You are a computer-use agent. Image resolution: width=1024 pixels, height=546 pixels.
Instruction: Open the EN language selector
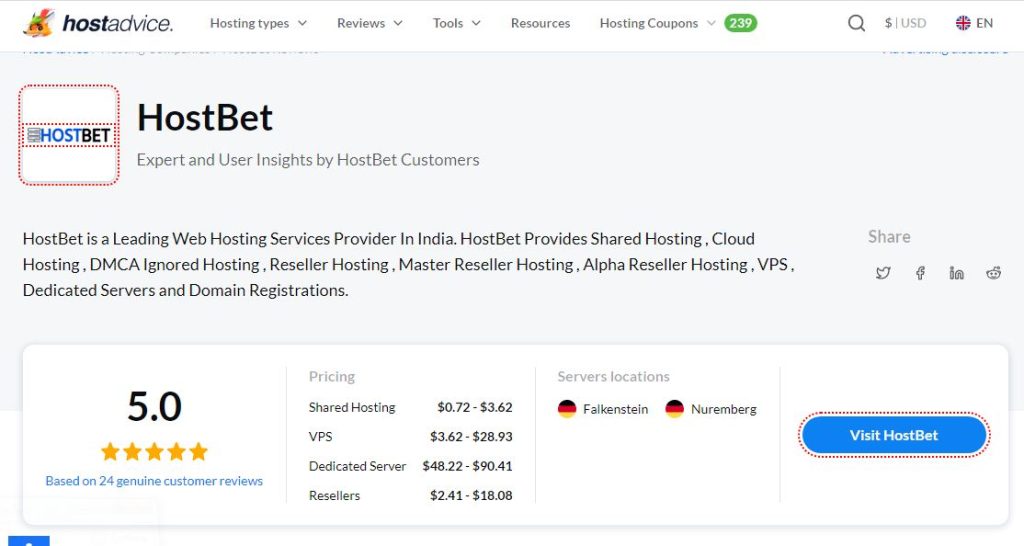click(x=974, y=23)
